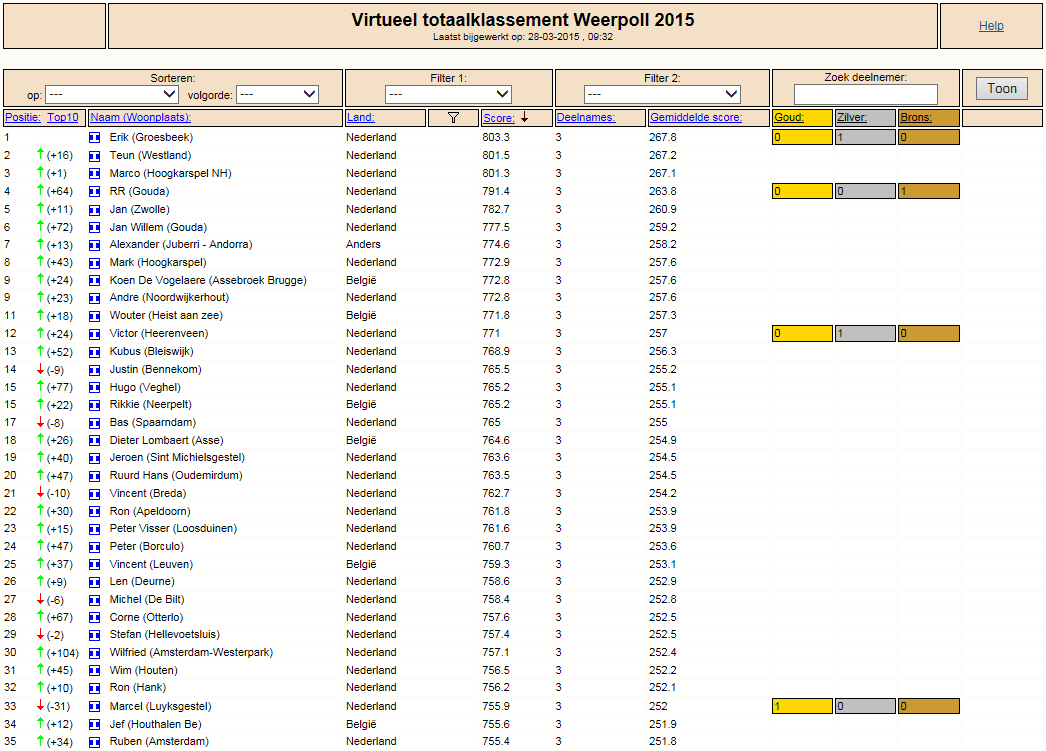This screenshot has width=1046, height=751.
Task: Click the blue icon next to Koen De Vogelaere
Action: [95, 281]
